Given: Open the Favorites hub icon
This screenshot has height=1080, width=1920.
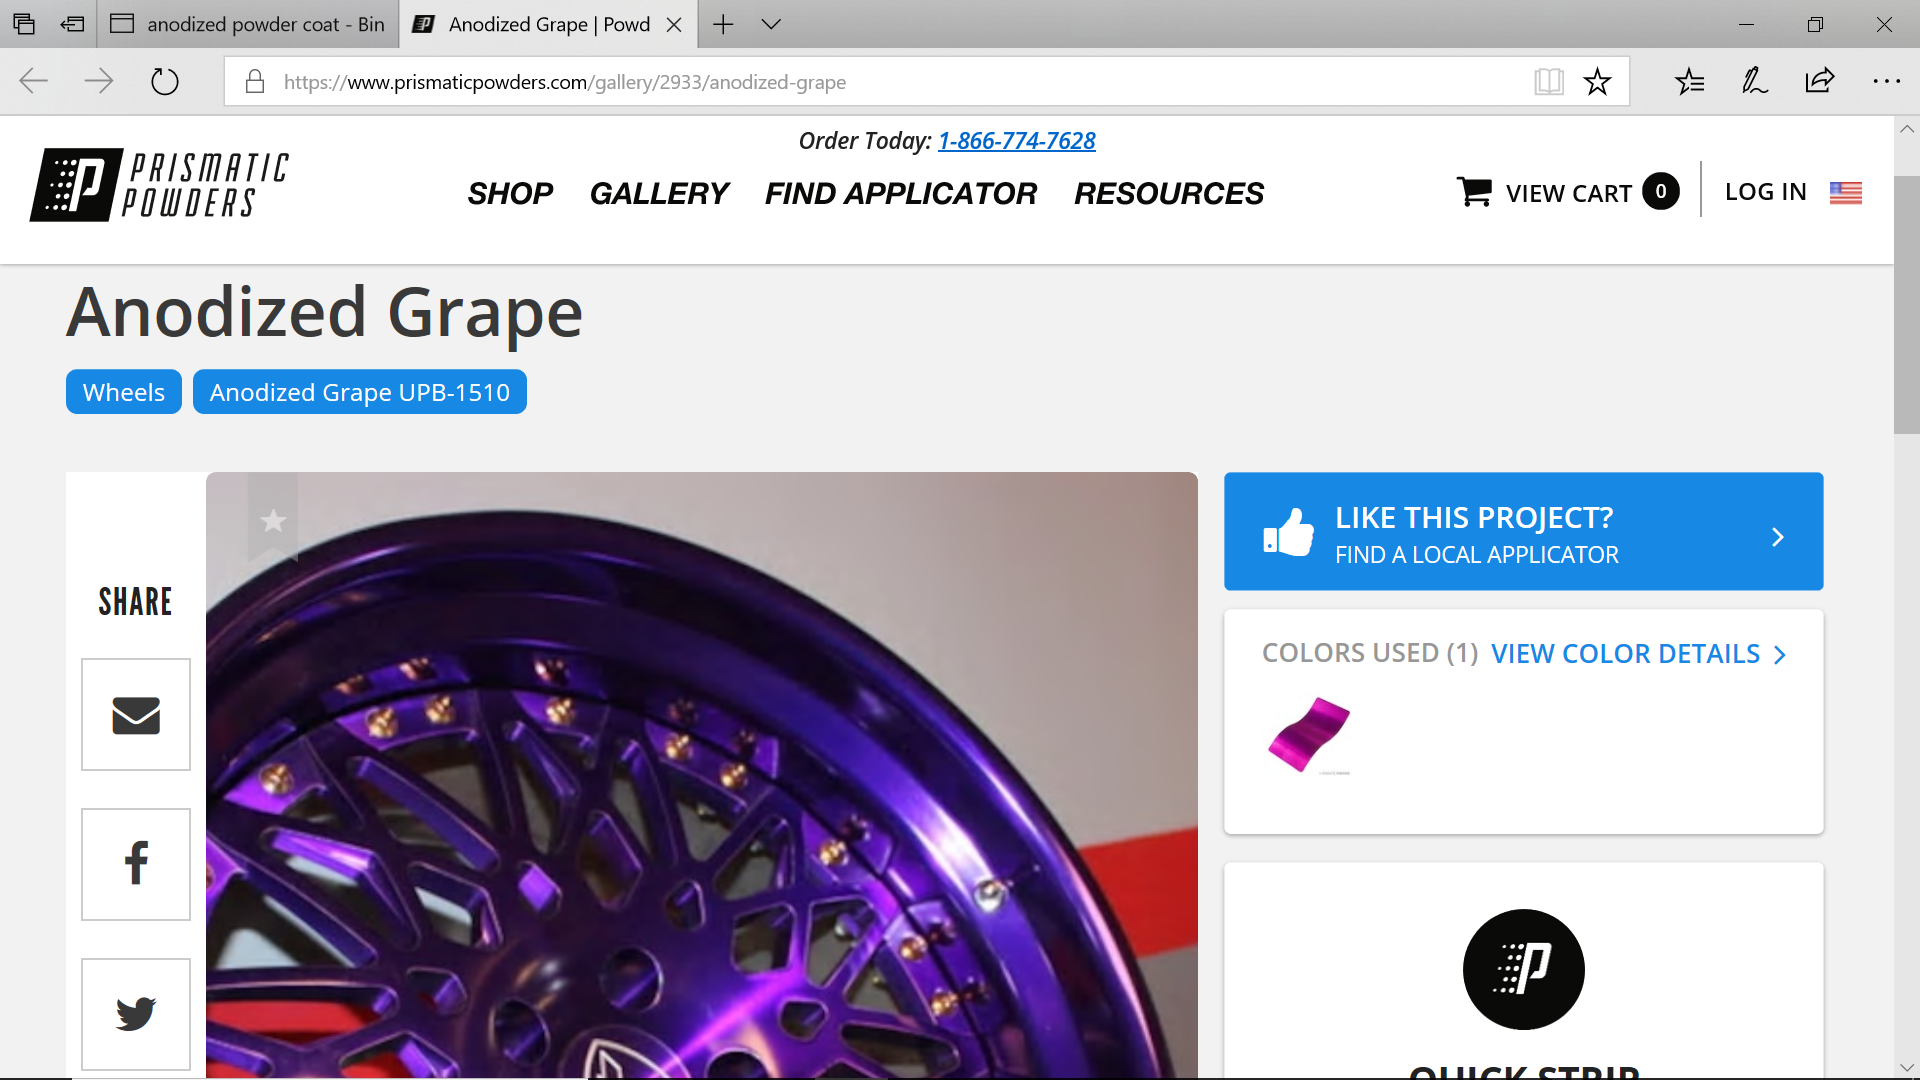Looking at the screenshot, I should (x=1690, y=82).
